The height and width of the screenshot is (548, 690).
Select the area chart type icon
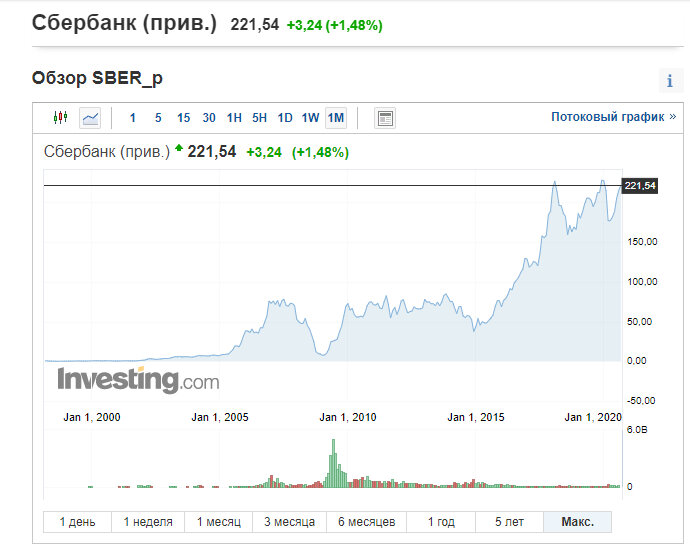tap(90, 118)
